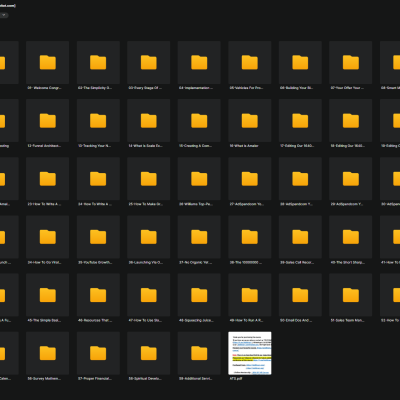Open folder 23-How To Write A...
Screen dimensions: 400x400
tap(48, 179)
